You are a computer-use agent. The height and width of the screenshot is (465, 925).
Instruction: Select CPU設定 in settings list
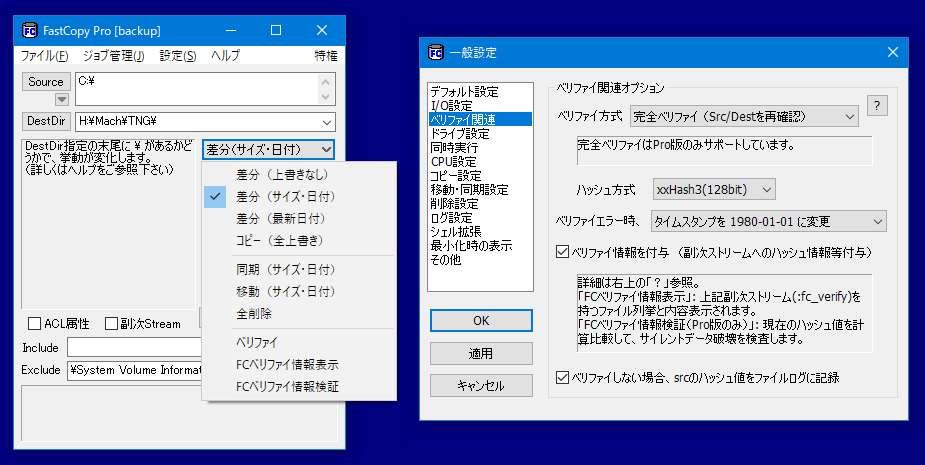point(480,162)
